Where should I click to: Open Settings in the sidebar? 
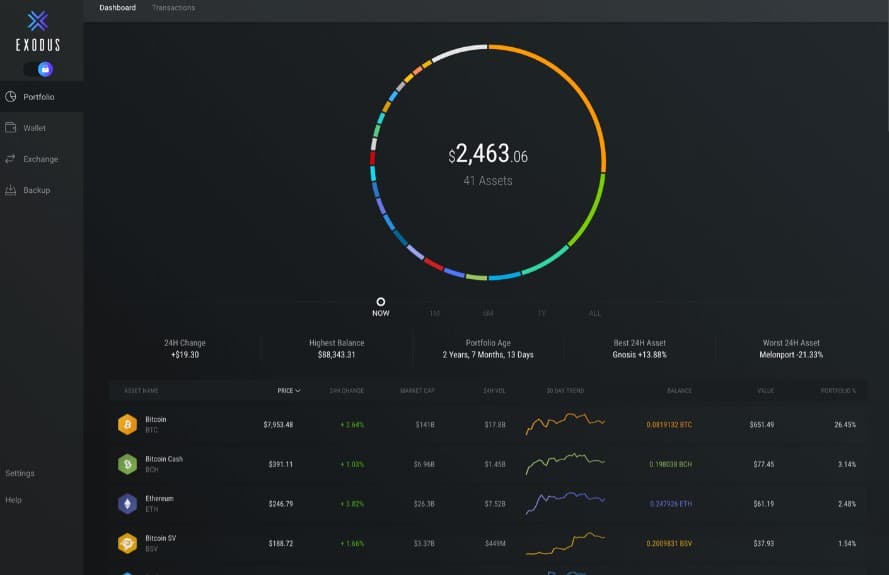click(x=20, y=473)
